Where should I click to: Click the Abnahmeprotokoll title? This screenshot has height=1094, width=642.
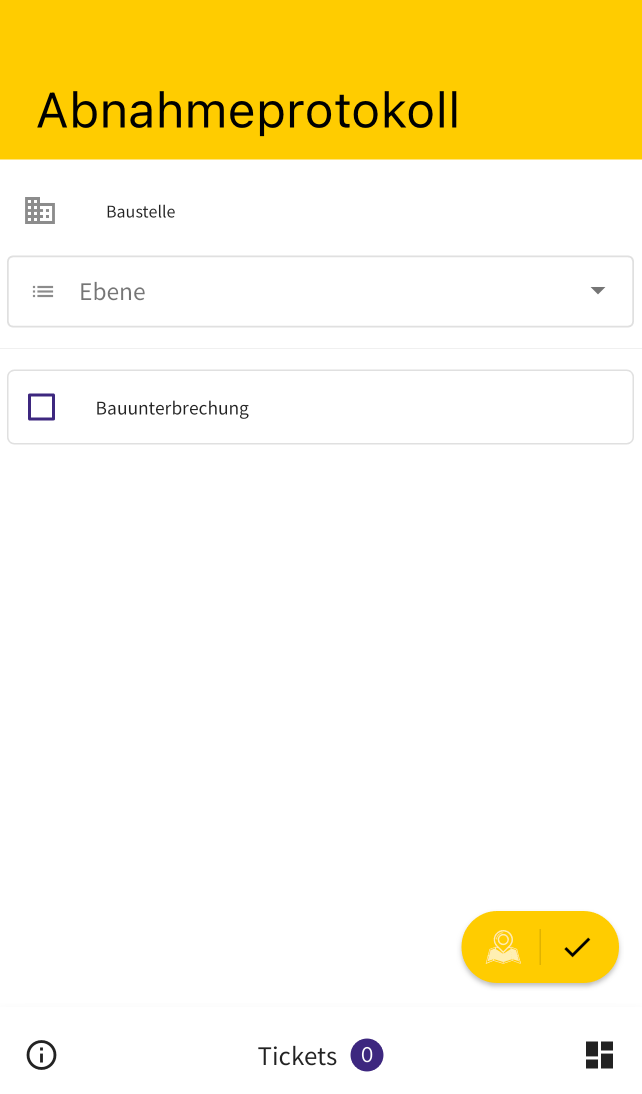pyautogui.click(x=248, y=112)
